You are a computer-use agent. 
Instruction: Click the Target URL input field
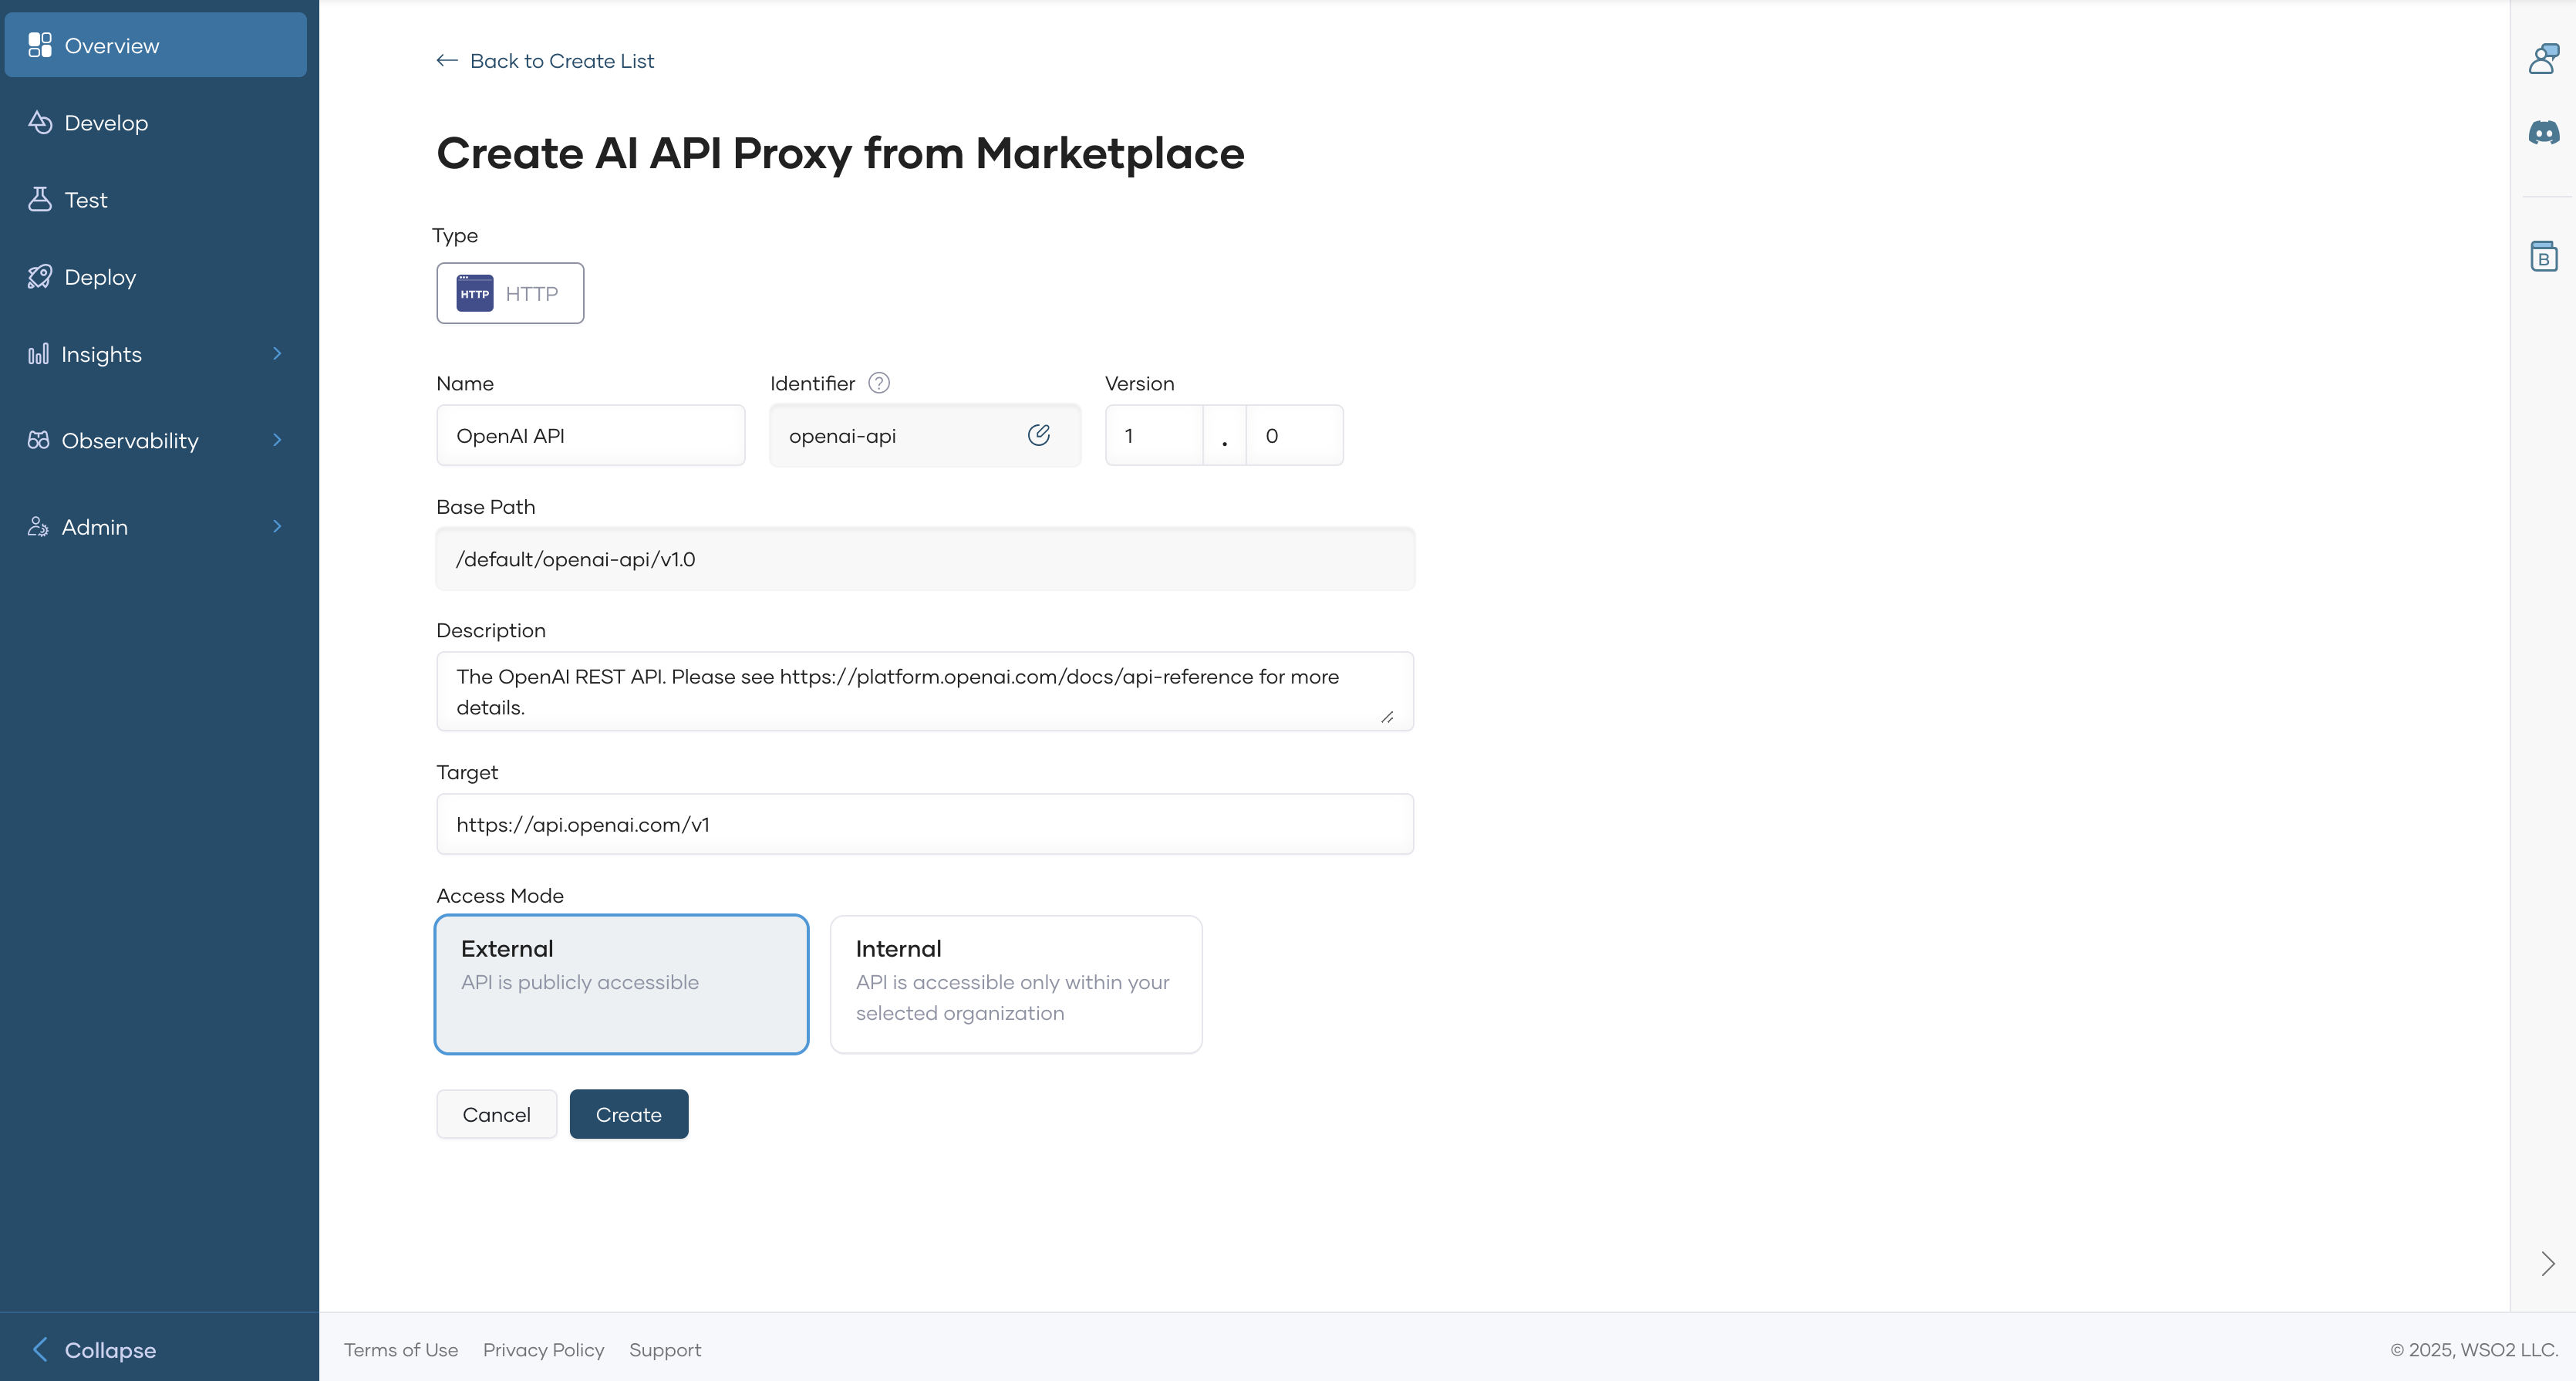[924, 824]
